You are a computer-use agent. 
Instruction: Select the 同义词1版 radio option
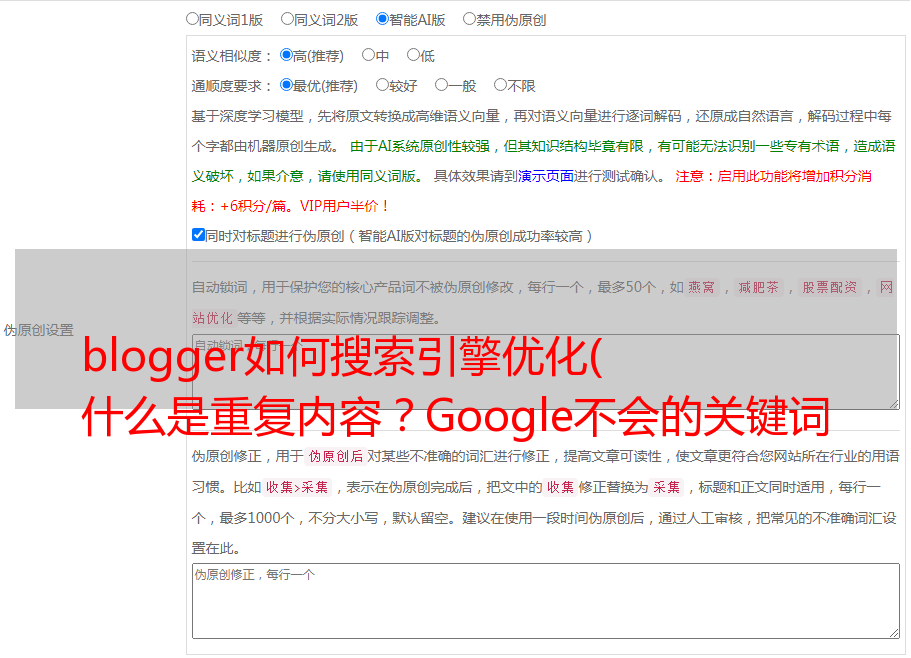192,19
